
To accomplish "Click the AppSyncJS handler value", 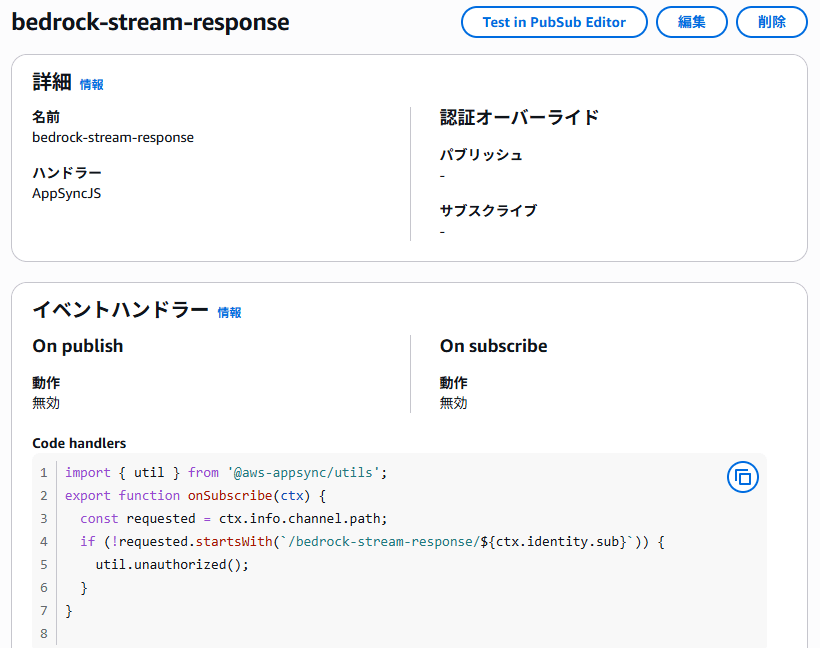I will pyautogui.click(x=66, y=194).
